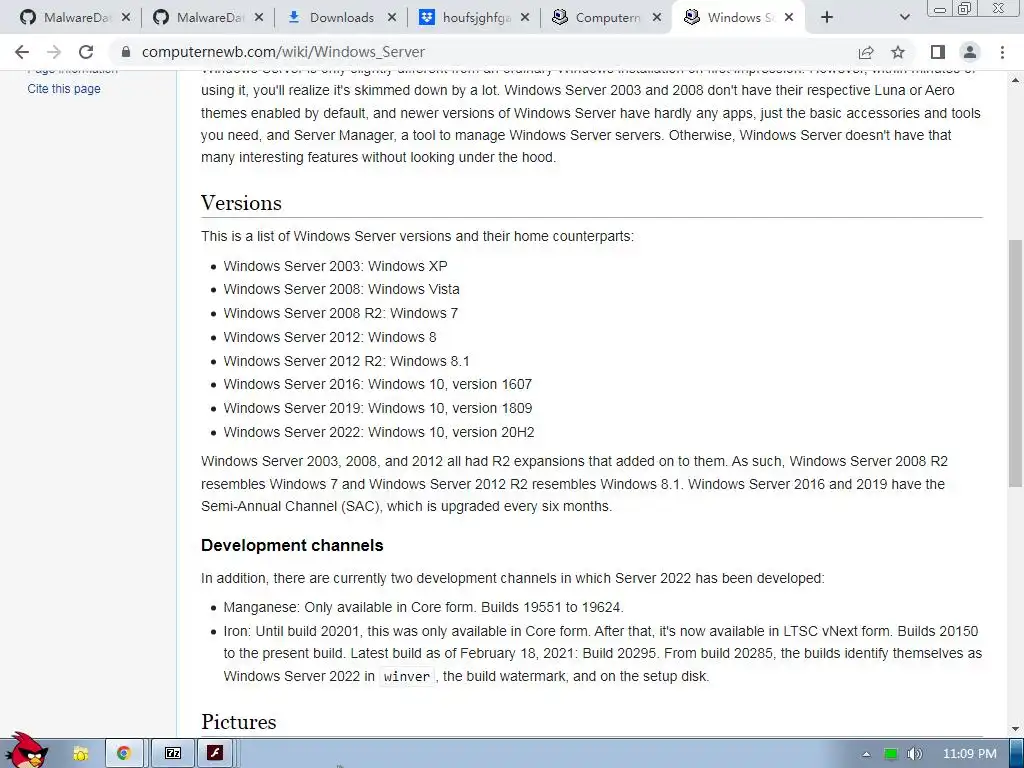View site info via the padlock icon
The width and height of the screenshot is (1024, 768).
pos(126,52)
